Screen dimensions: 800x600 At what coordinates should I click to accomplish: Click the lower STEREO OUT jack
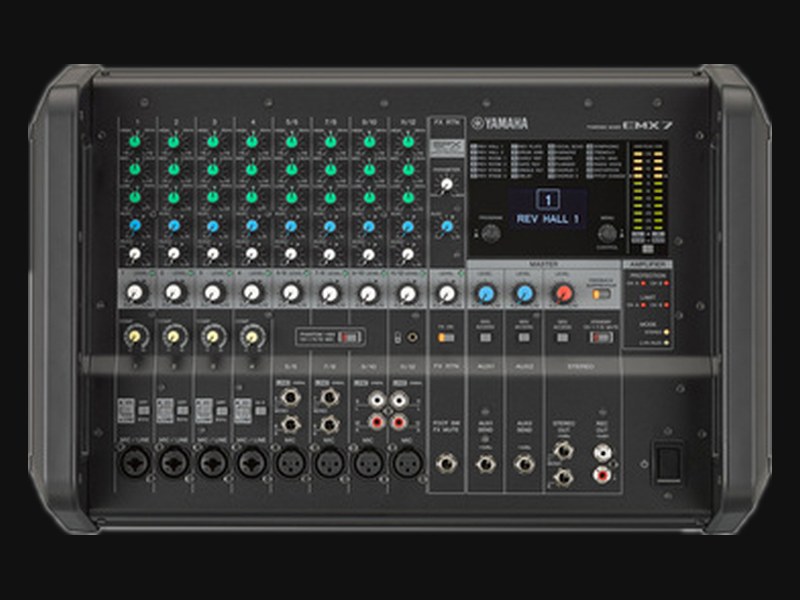point(563,477)
